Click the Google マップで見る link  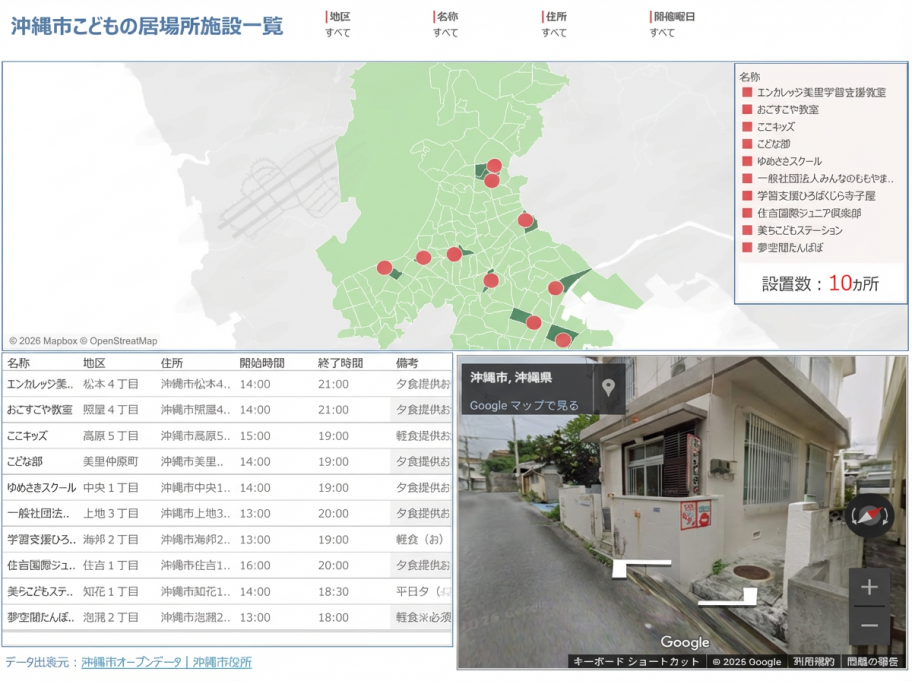[x=524, y=405]
